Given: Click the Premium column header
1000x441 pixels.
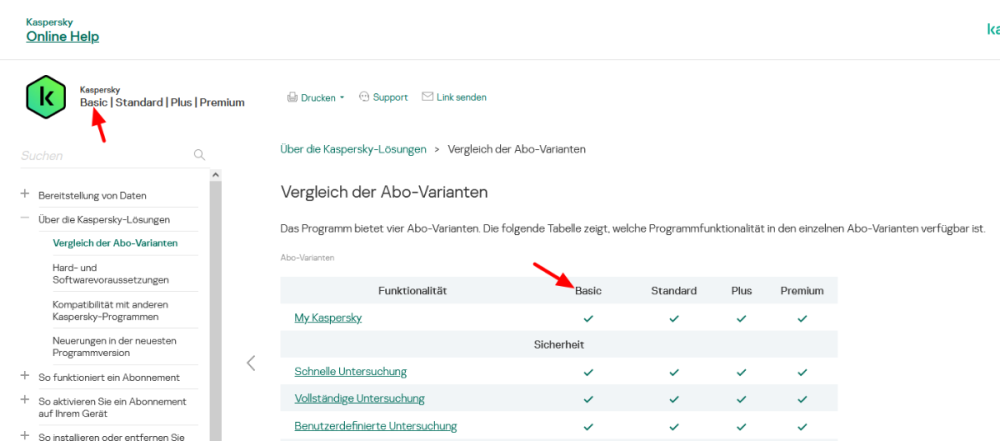Looking at the screenshot, I should click(802, 291).
